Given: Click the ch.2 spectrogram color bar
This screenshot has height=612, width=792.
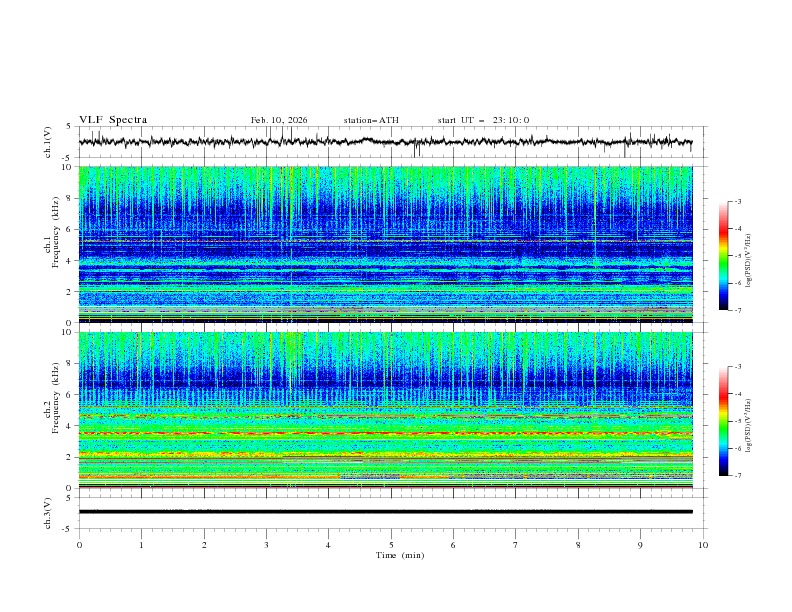Looking at the screenshot, I should pyautogui.click(x=723, y=421).
